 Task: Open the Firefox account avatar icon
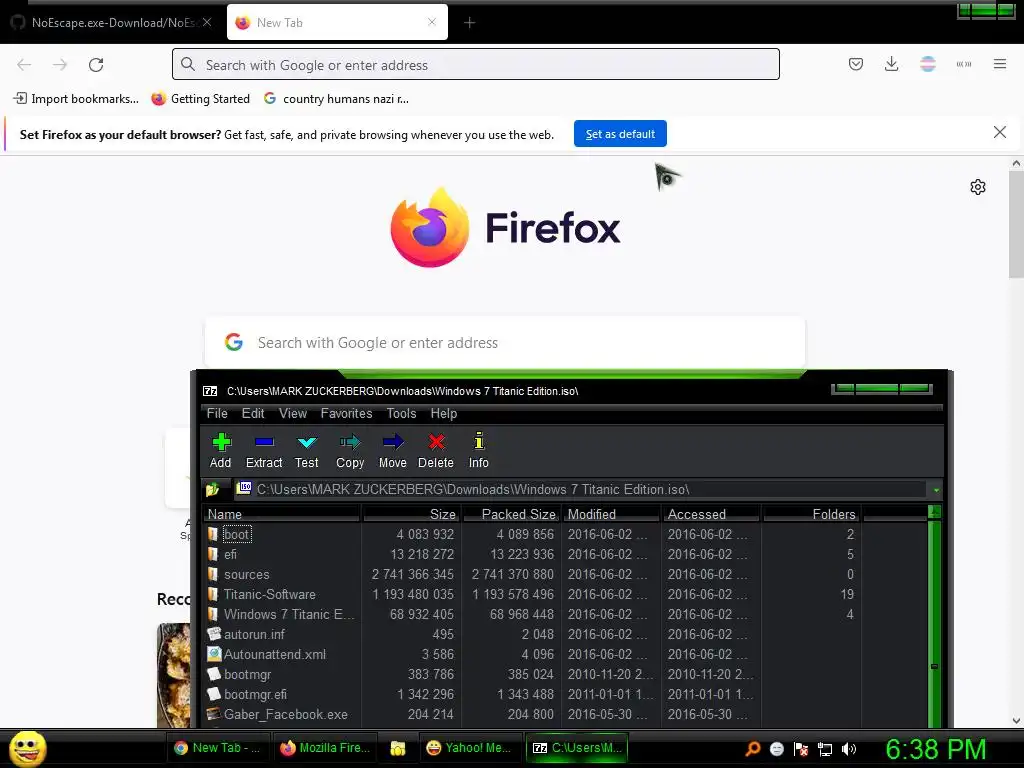pyautogui.click(x=927, y=64)
